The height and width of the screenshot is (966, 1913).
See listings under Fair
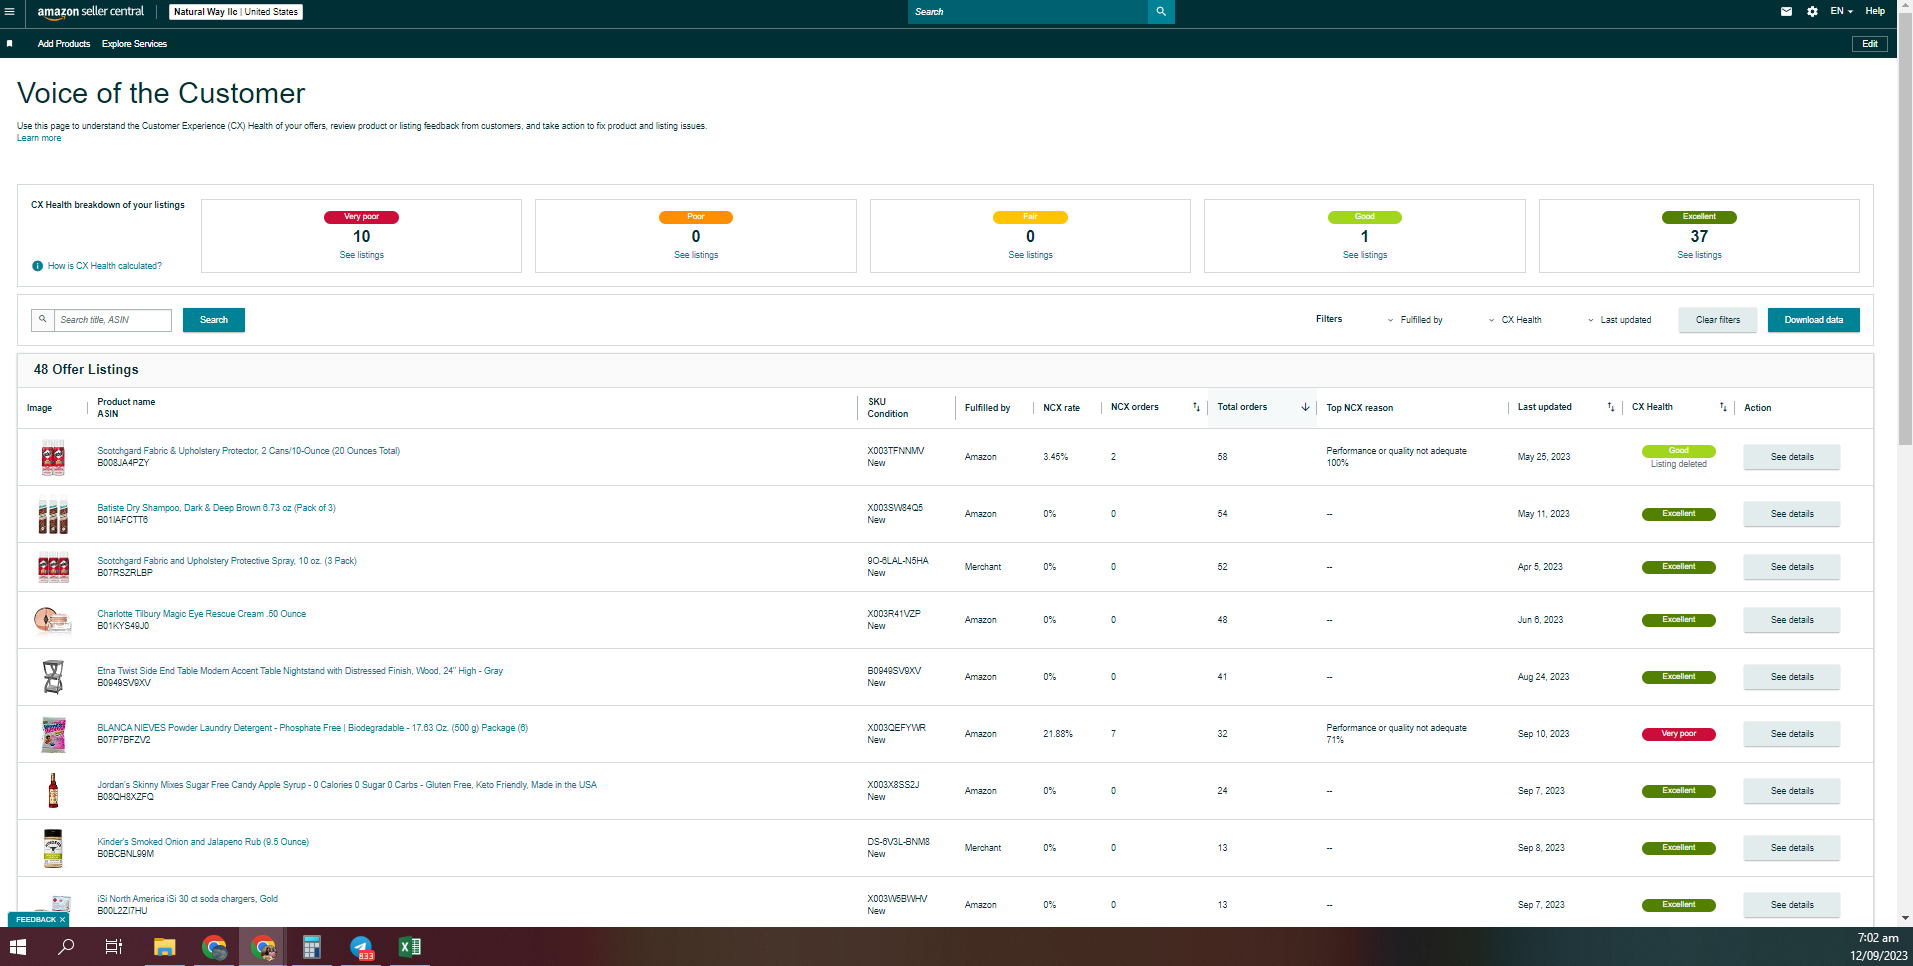pyautogui.click(x=1030, y=255)
